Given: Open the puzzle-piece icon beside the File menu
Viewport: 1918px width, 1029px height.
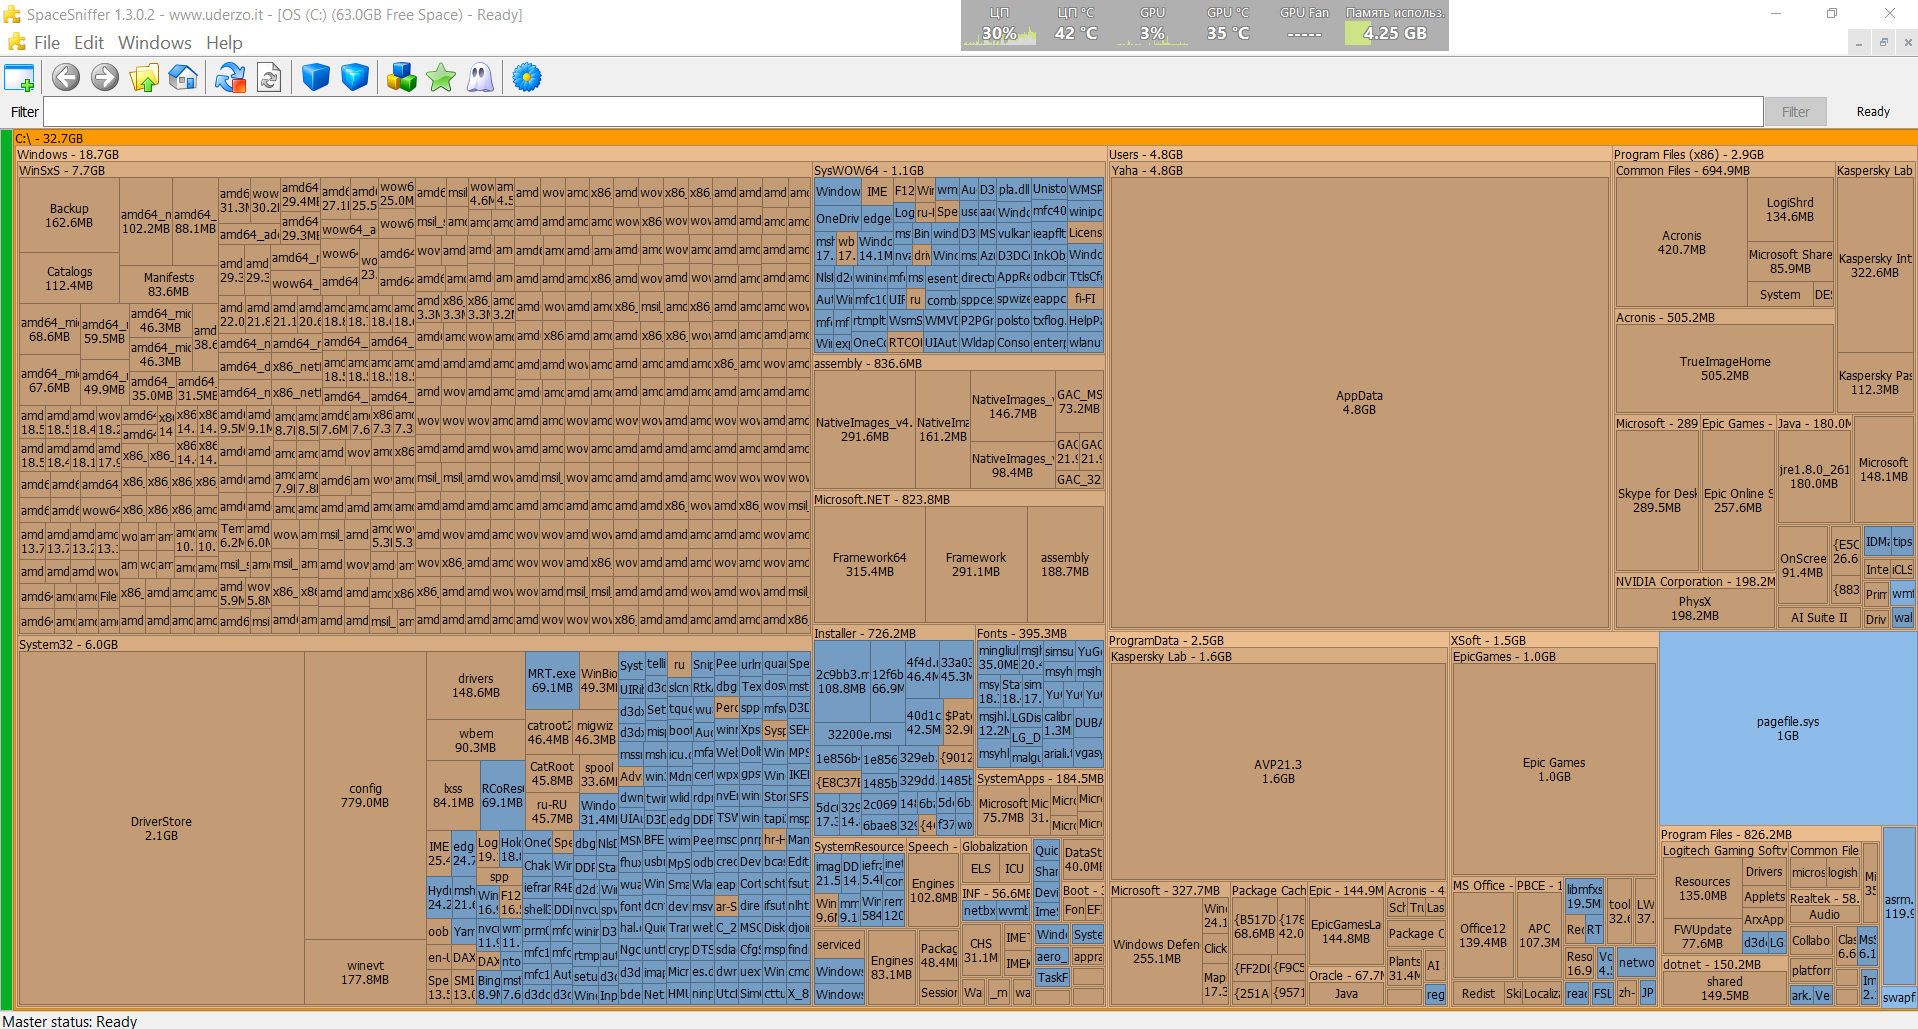Looking at the screenshot, I should 17,42.
